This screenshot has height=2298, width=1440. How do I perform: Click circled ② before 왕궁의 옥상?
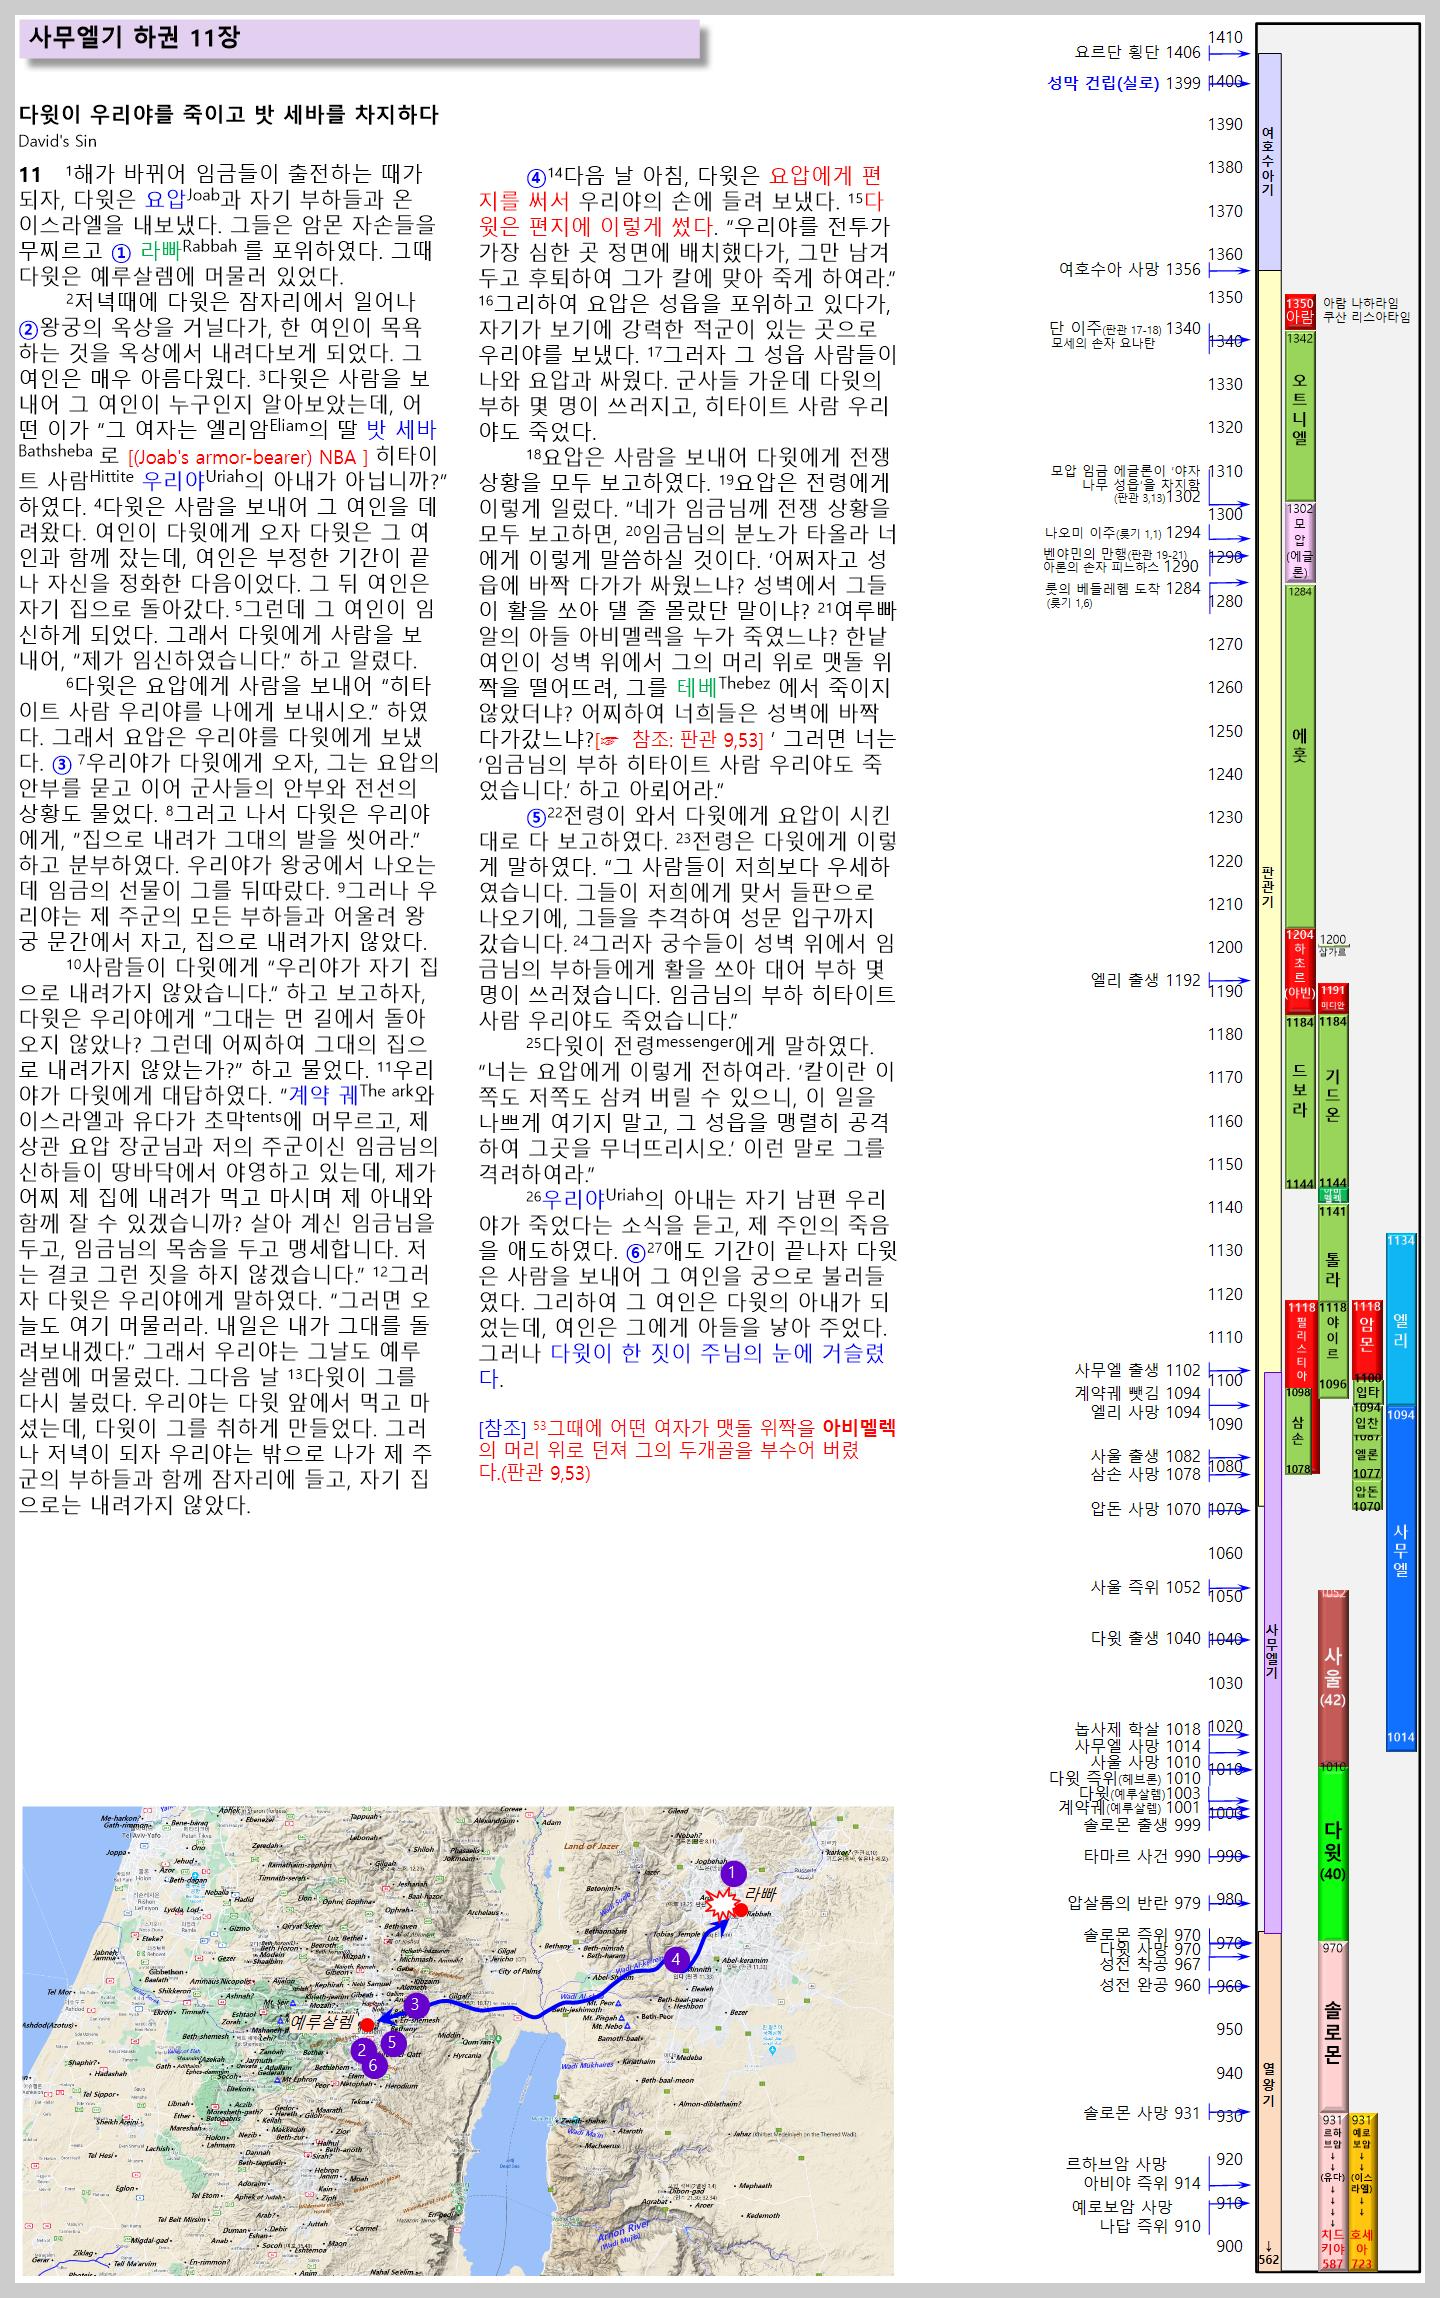coord(29,328)
